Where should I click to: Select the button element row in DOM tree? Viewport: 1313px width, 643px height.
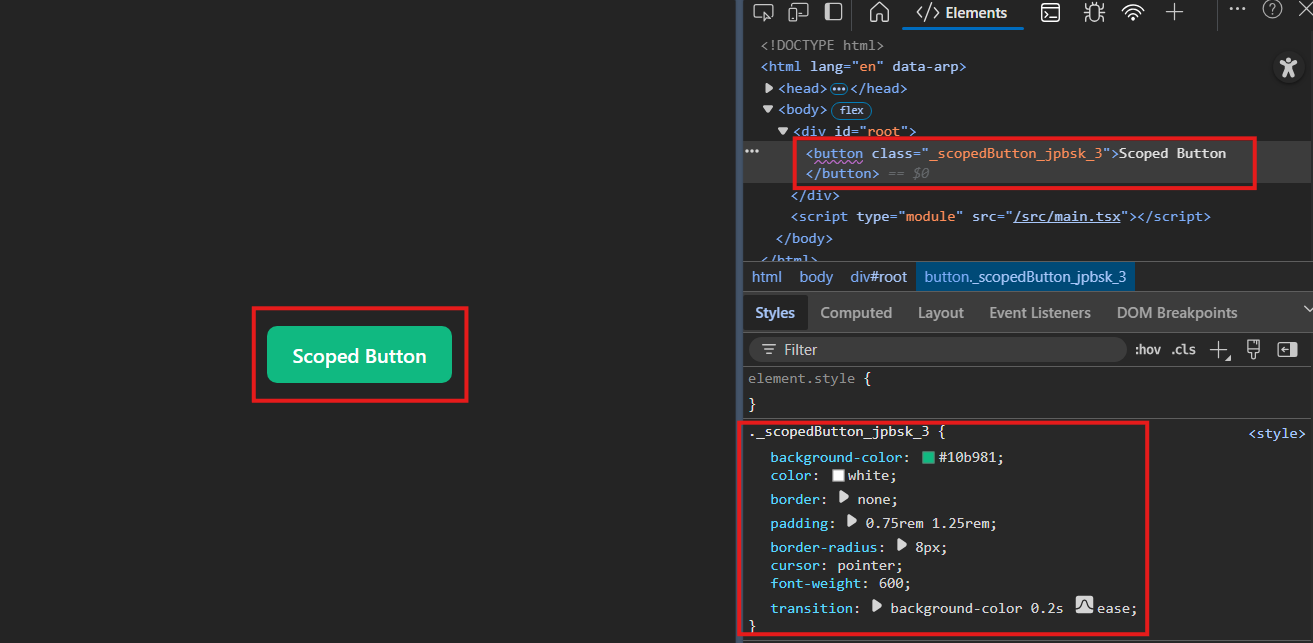(1027, 163)
